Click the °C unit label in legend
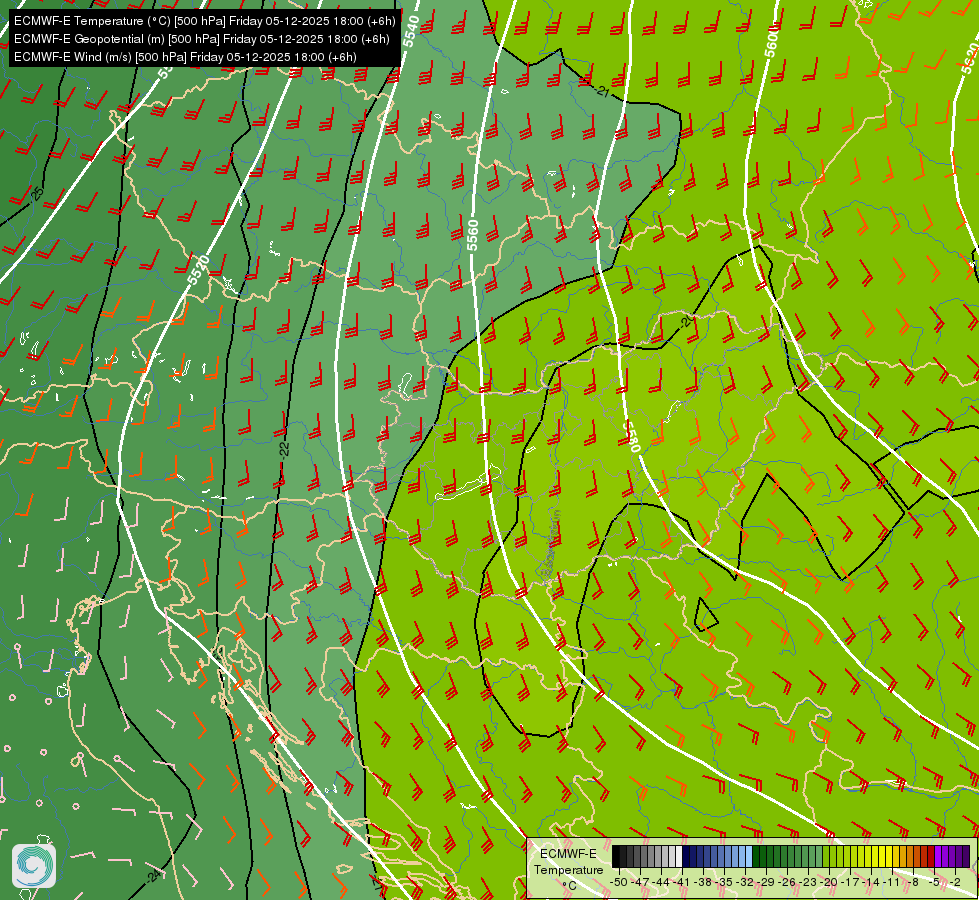Viewport: 979px width, 900px height. (x=569, y=886)
